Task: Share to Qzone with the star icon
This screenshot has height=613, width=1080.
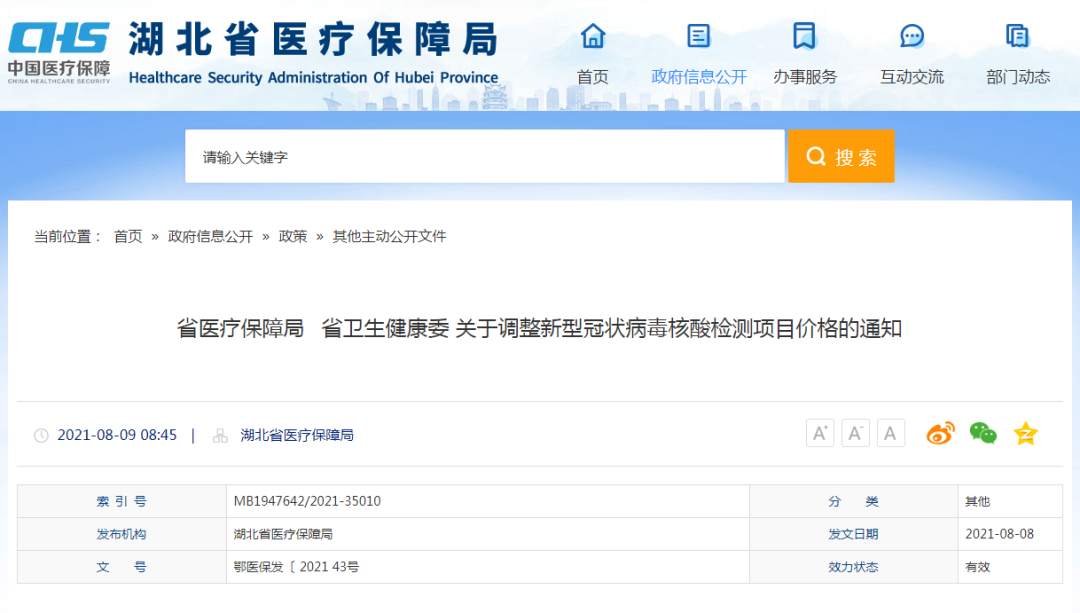Action: click(1026, 433)
